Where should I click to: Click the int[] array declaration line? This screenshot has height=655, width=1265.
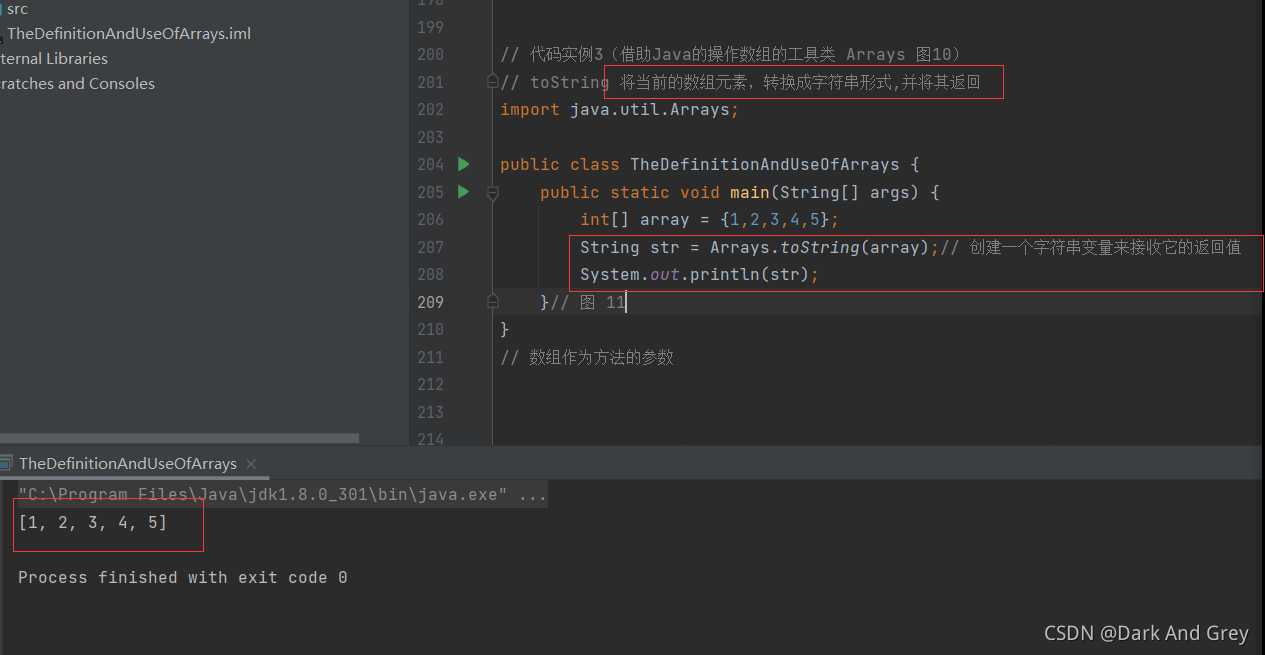pyautogui.click(x=709, y=219)
